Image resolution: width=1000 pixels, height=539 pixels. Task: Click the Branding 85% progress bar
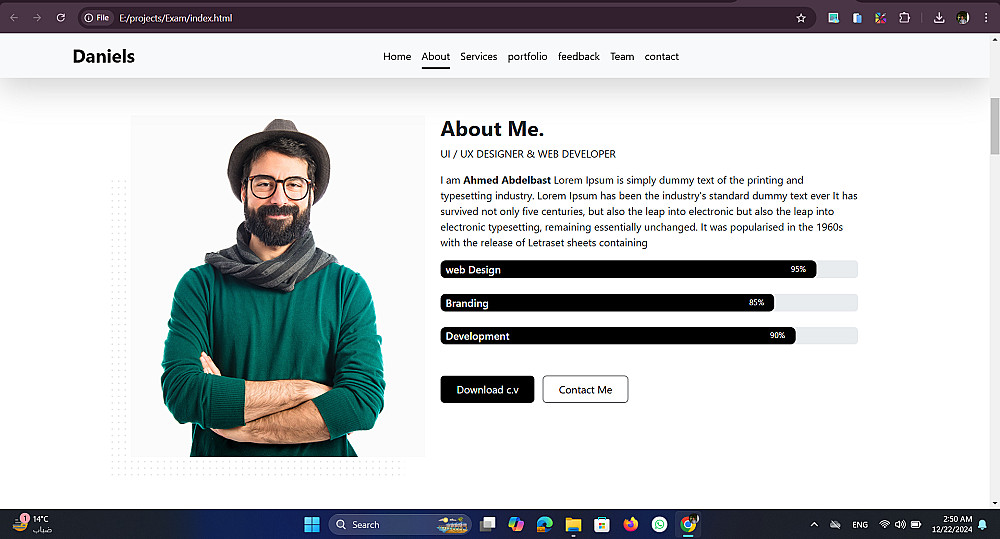coord(649,302)
